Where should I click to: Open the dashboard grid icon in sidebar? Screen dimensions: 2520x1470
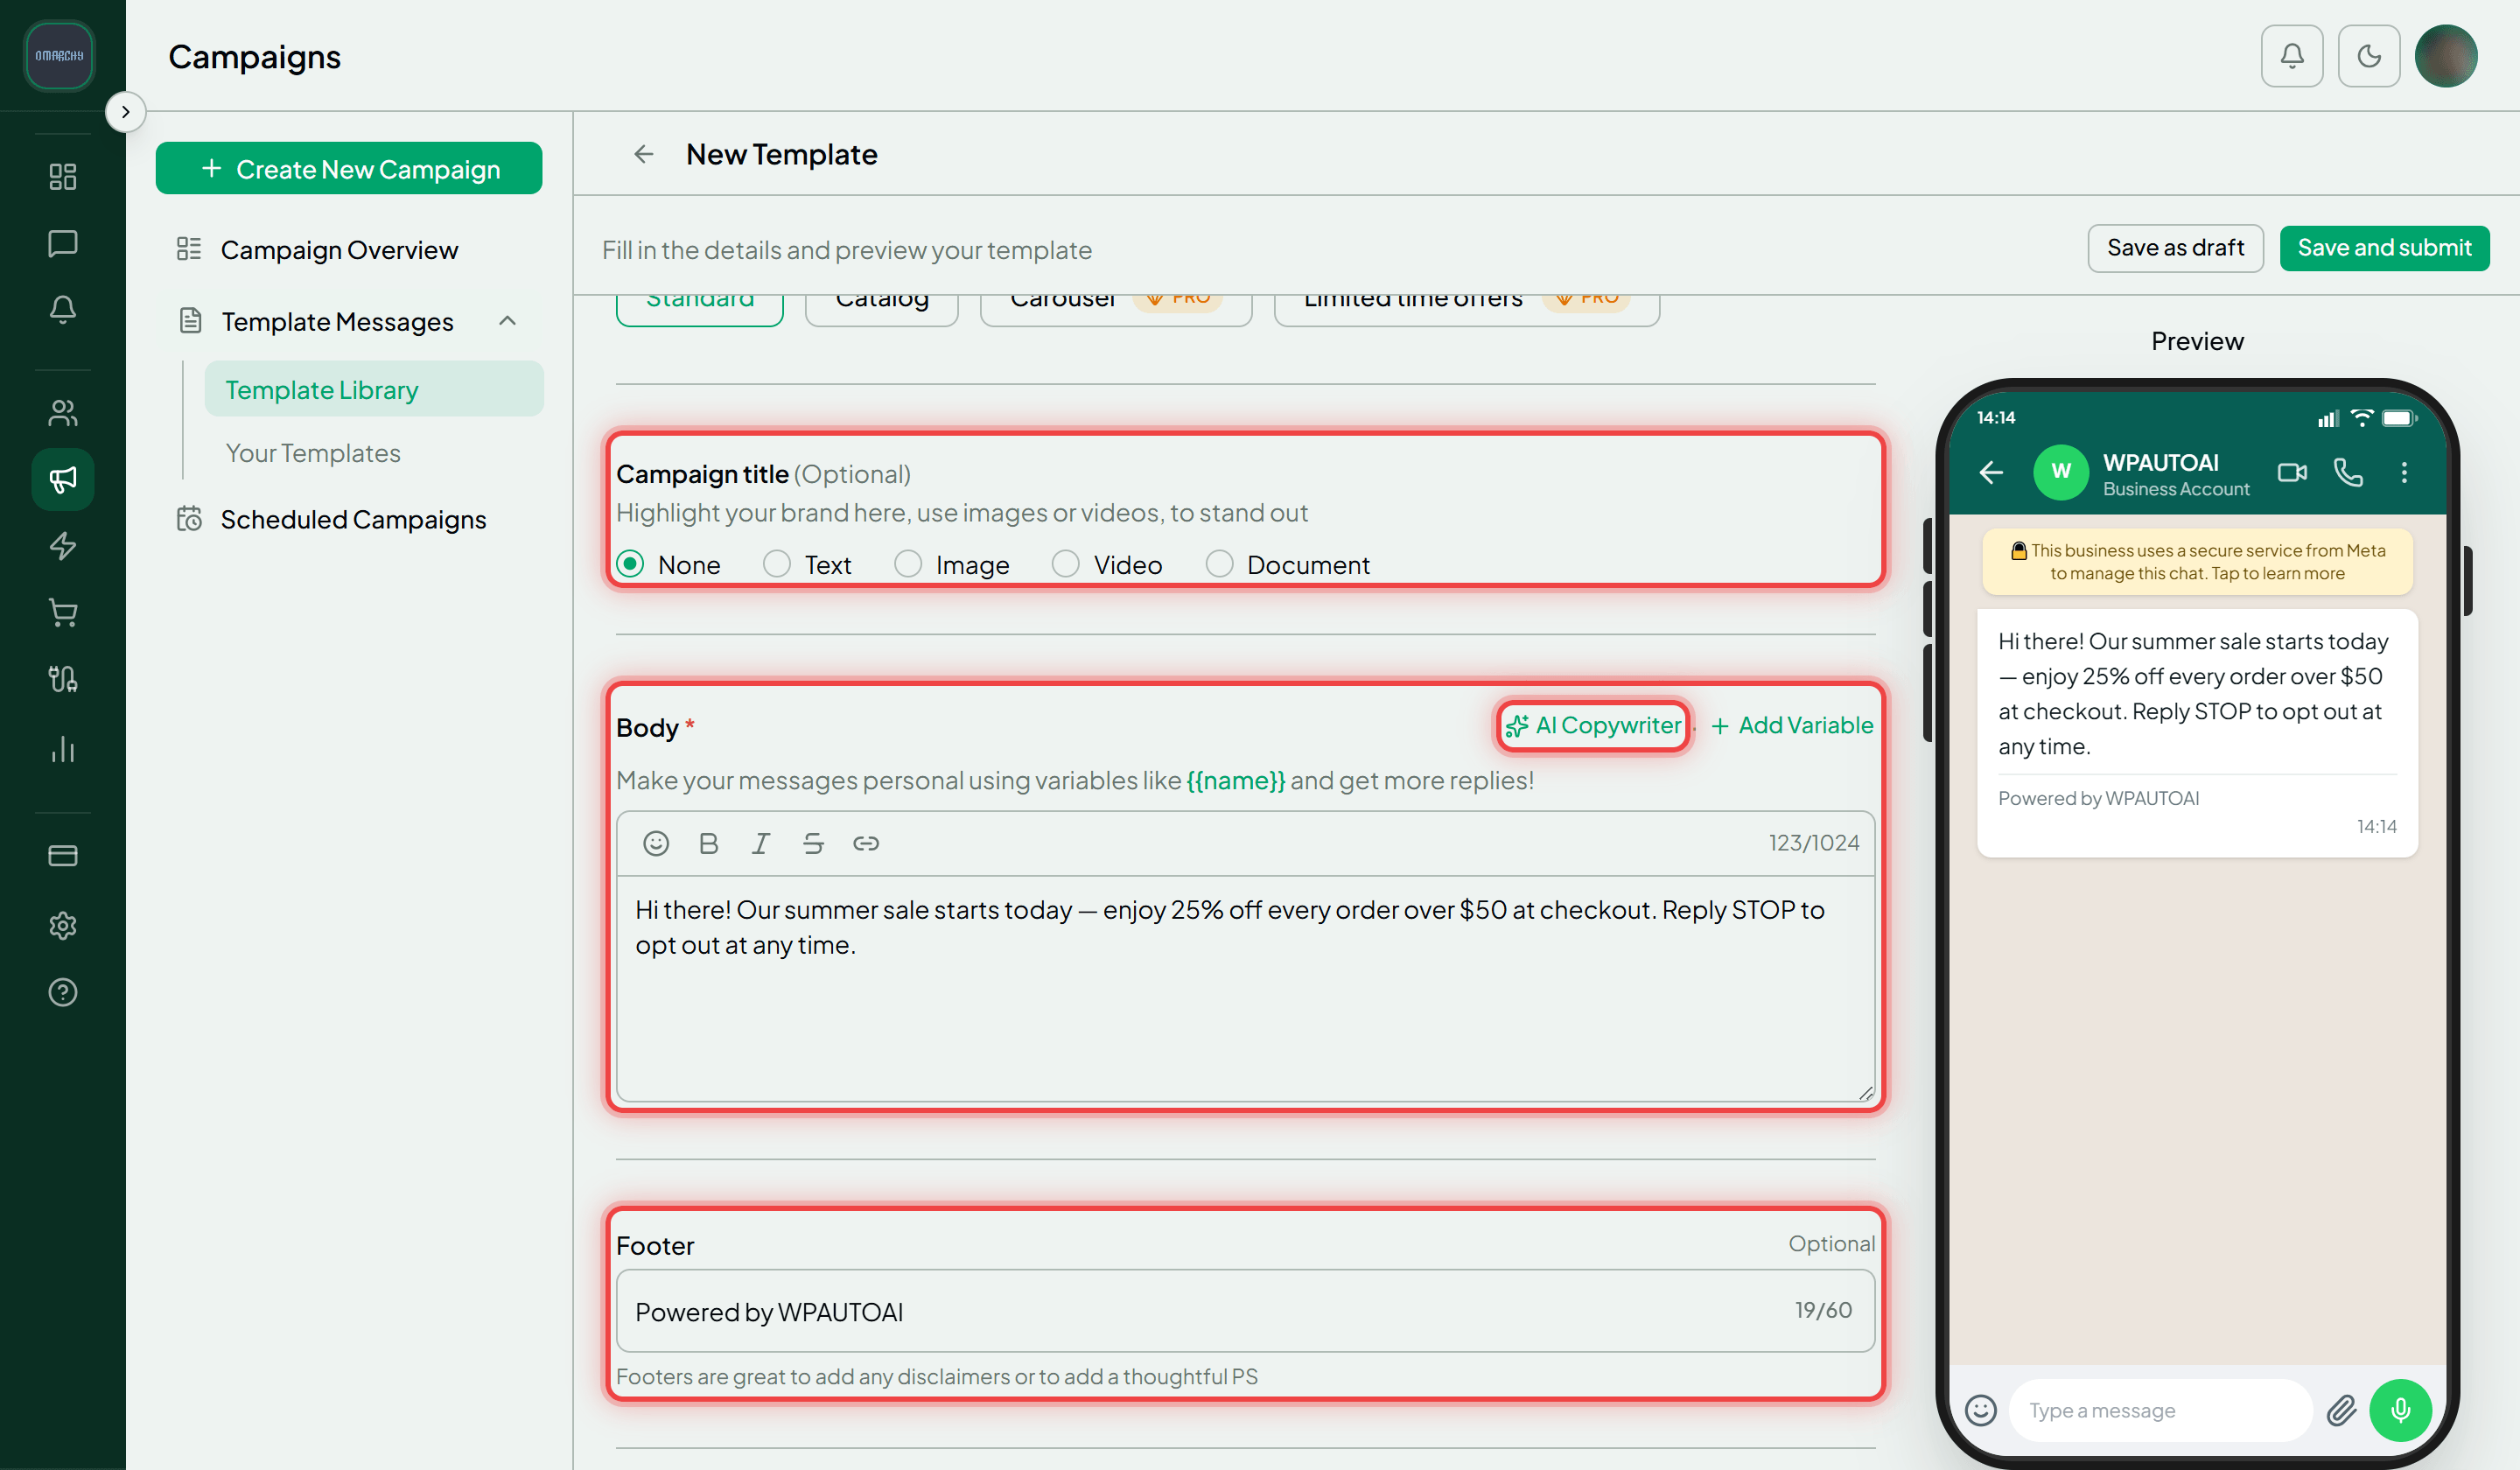point(62,176)
